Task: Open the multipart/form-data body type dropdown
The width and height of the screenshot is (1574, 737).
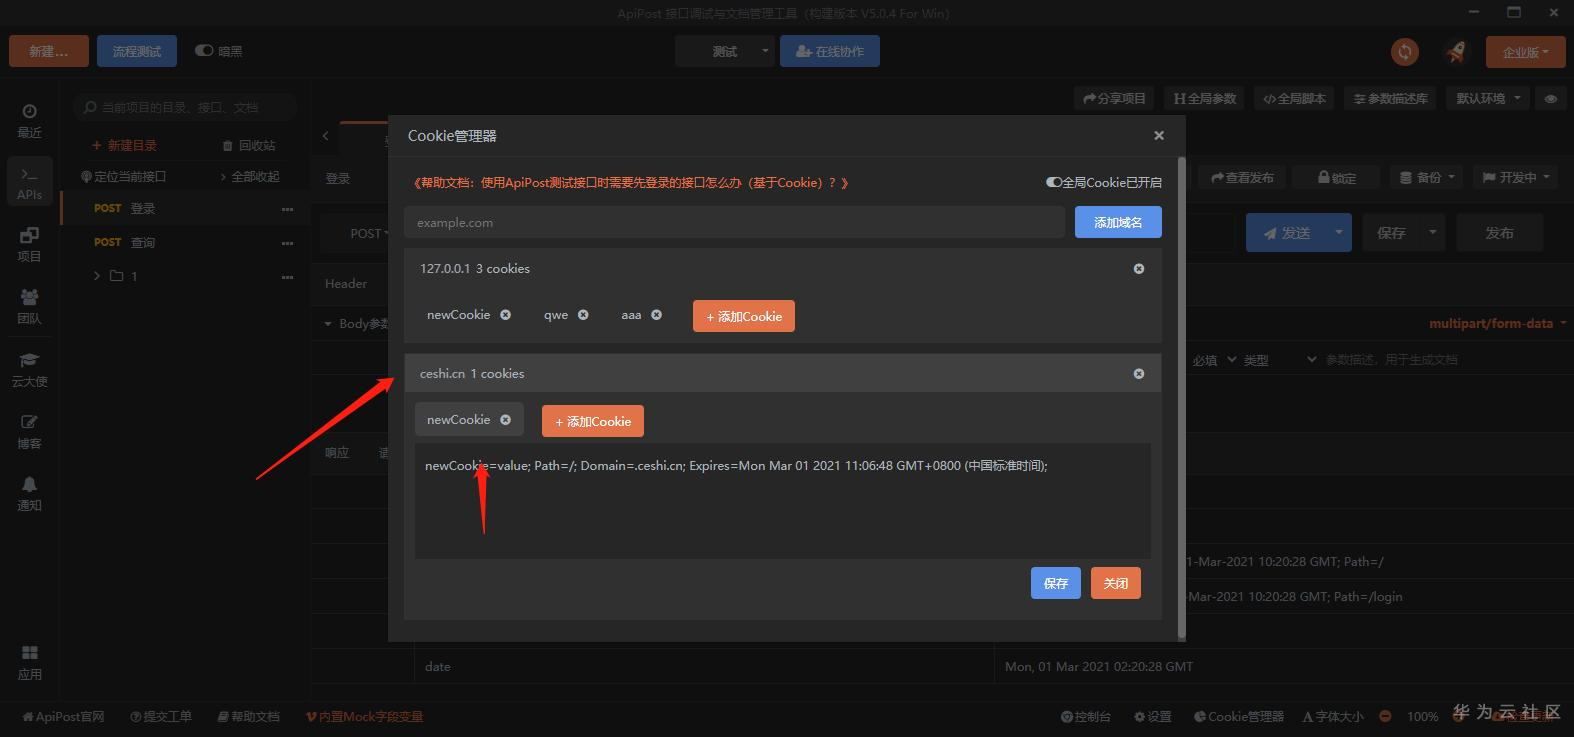Action: 1498,324
